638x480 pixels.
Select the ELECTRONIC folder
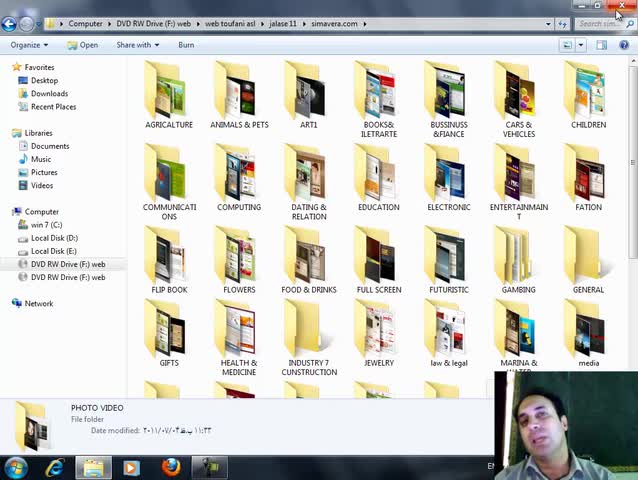pos(449,178)
